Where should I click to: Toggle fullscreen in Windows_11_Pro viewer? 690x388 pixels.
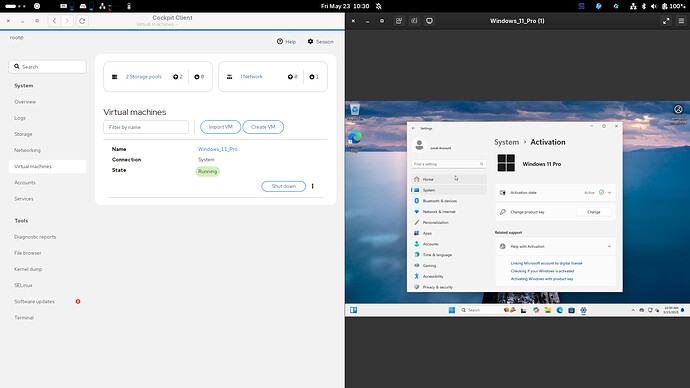666,21
